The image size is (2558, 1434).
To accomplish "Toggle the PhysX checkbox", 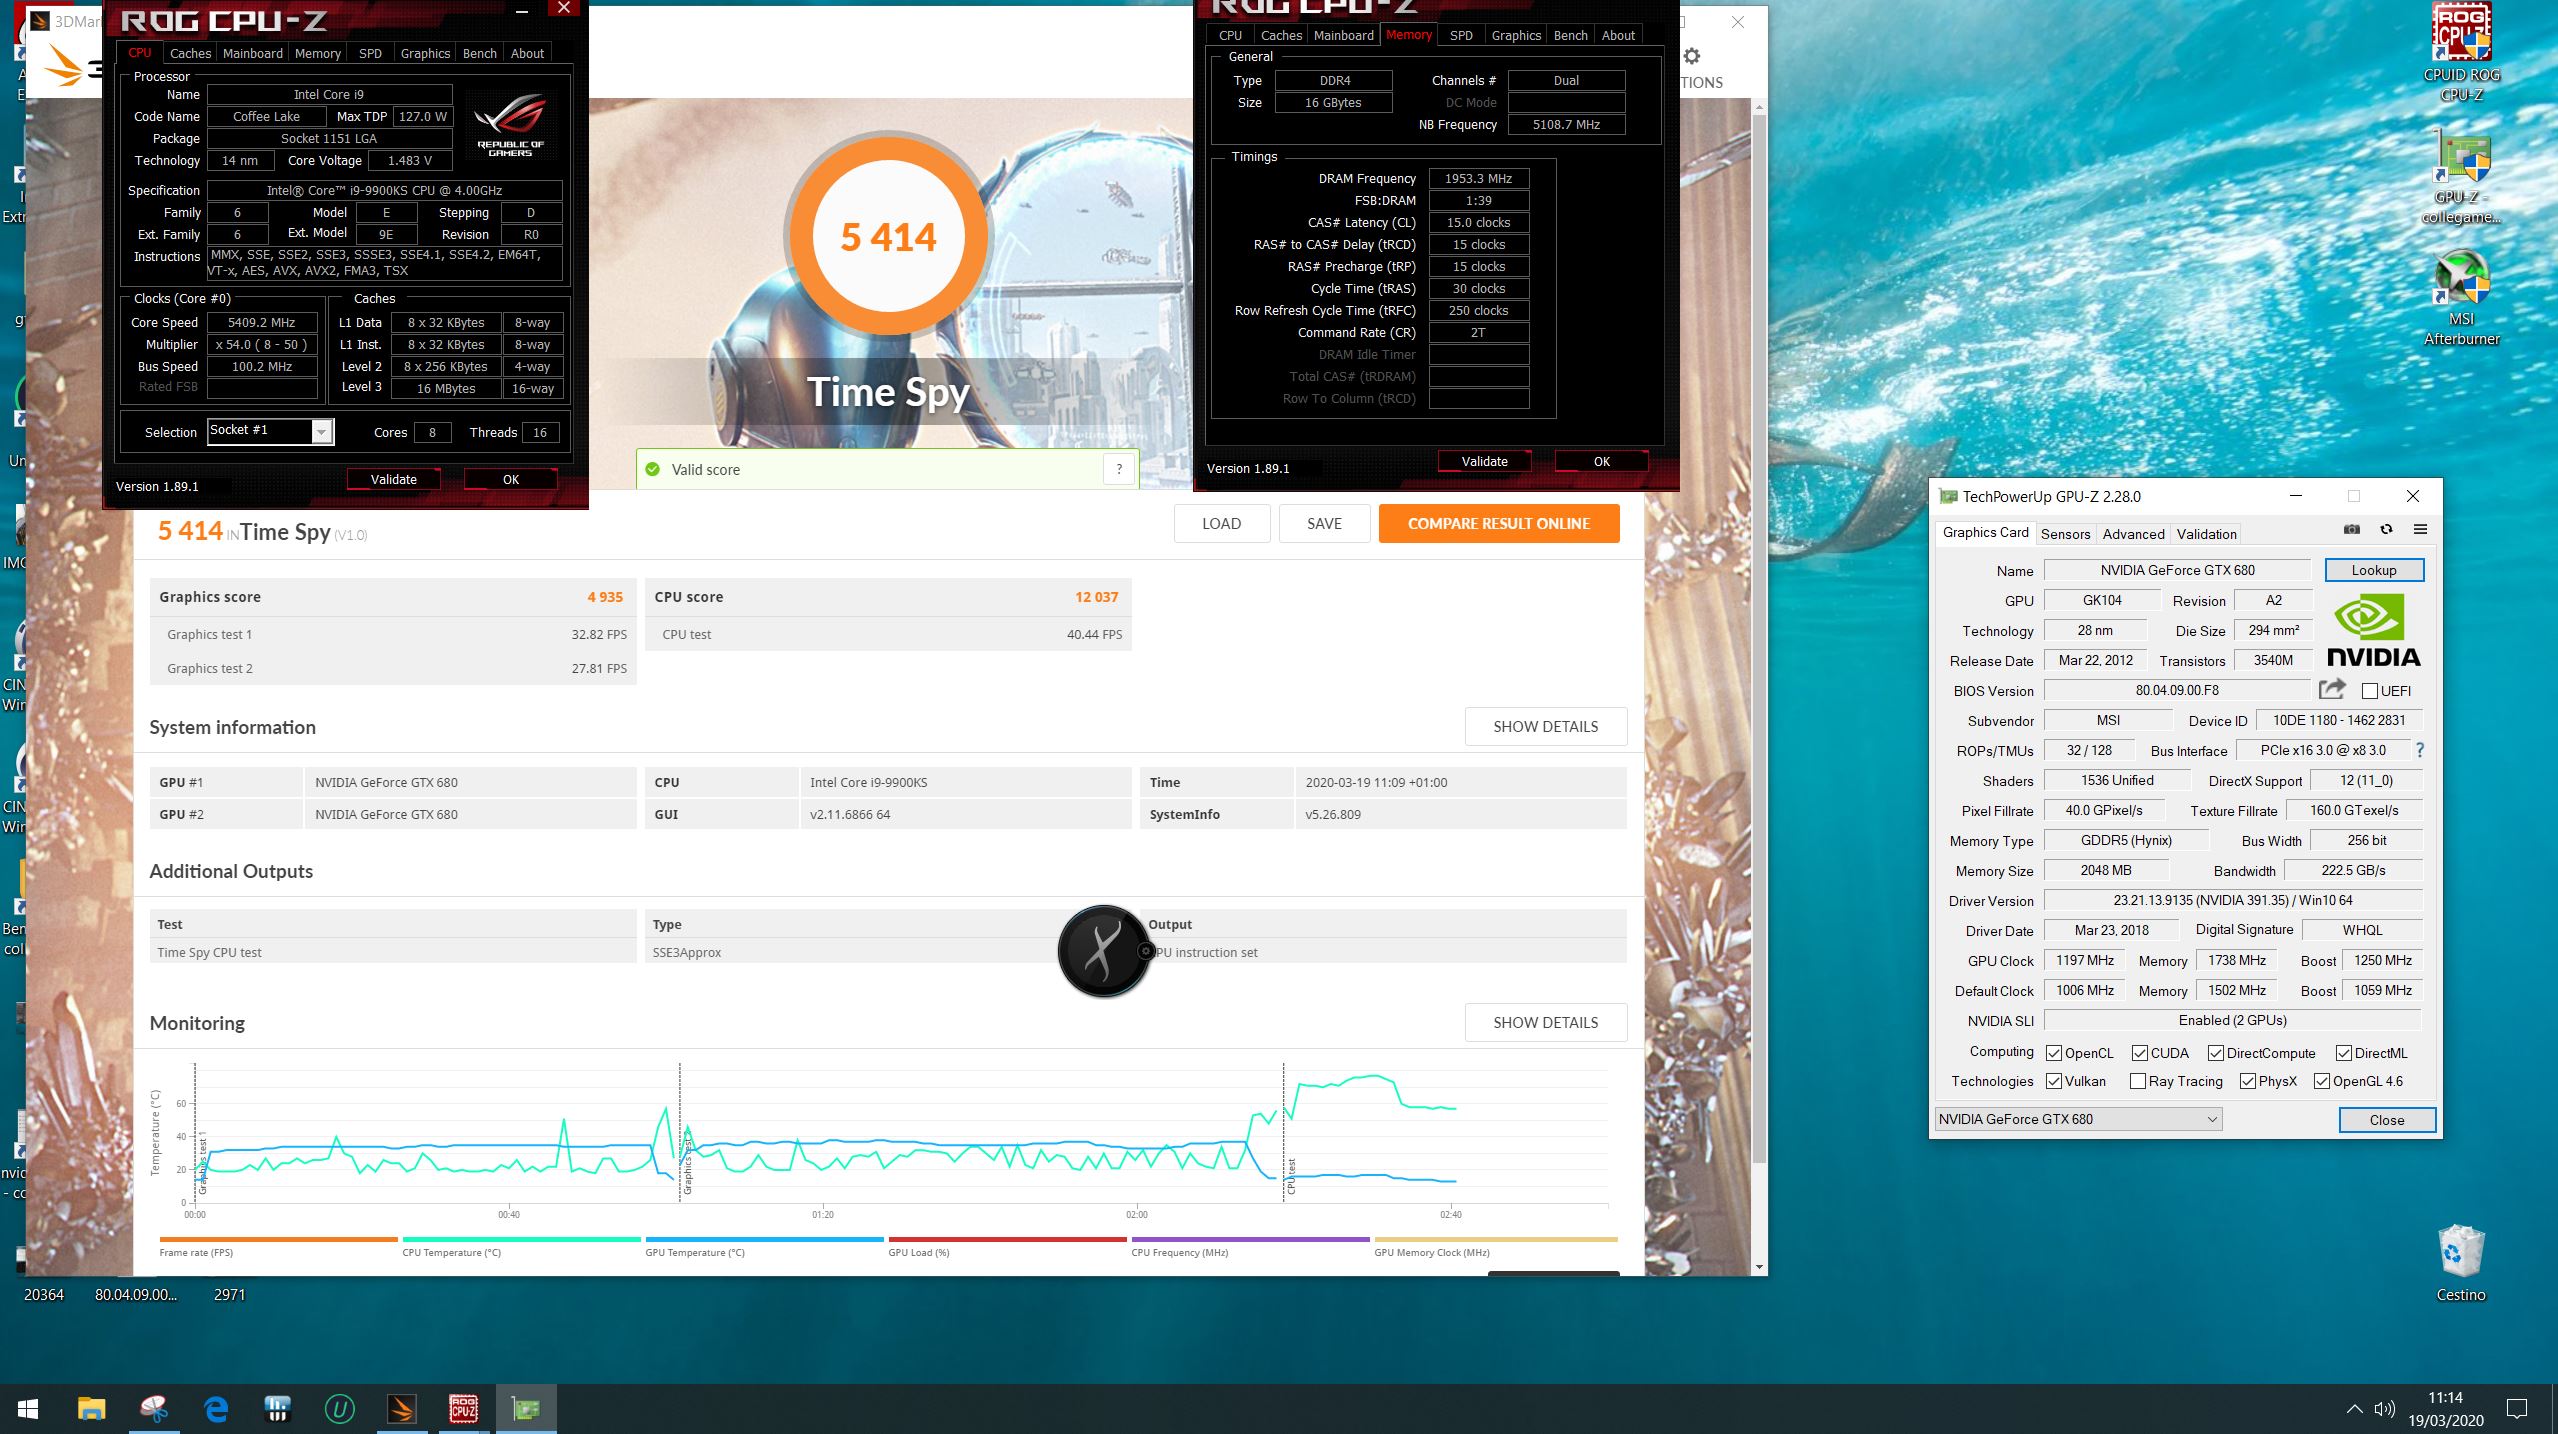I will point(2248,1081).
